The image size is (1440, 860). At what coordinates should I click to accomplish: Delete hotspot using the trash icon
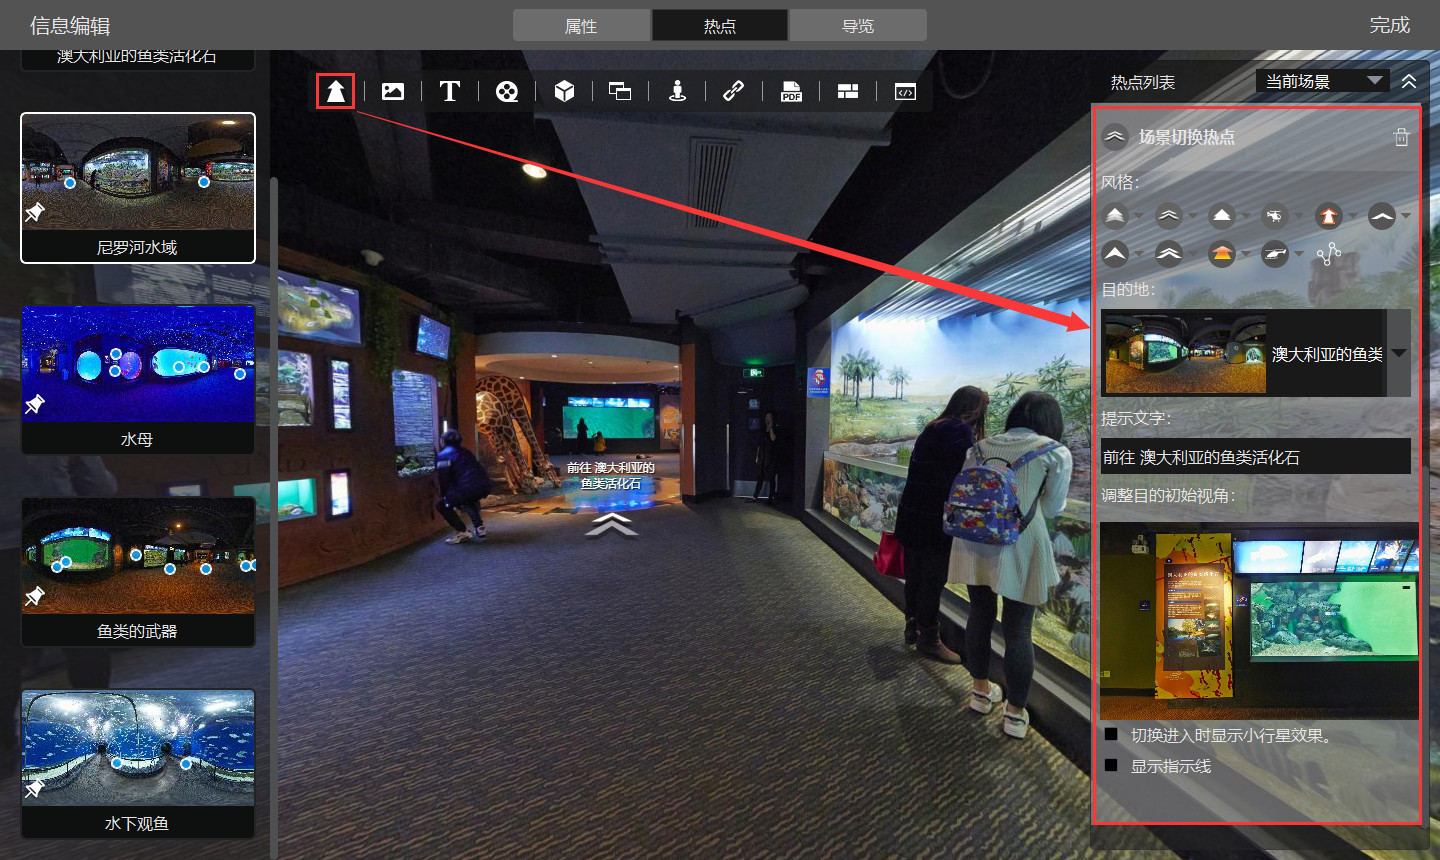(x=1401, y=137)
